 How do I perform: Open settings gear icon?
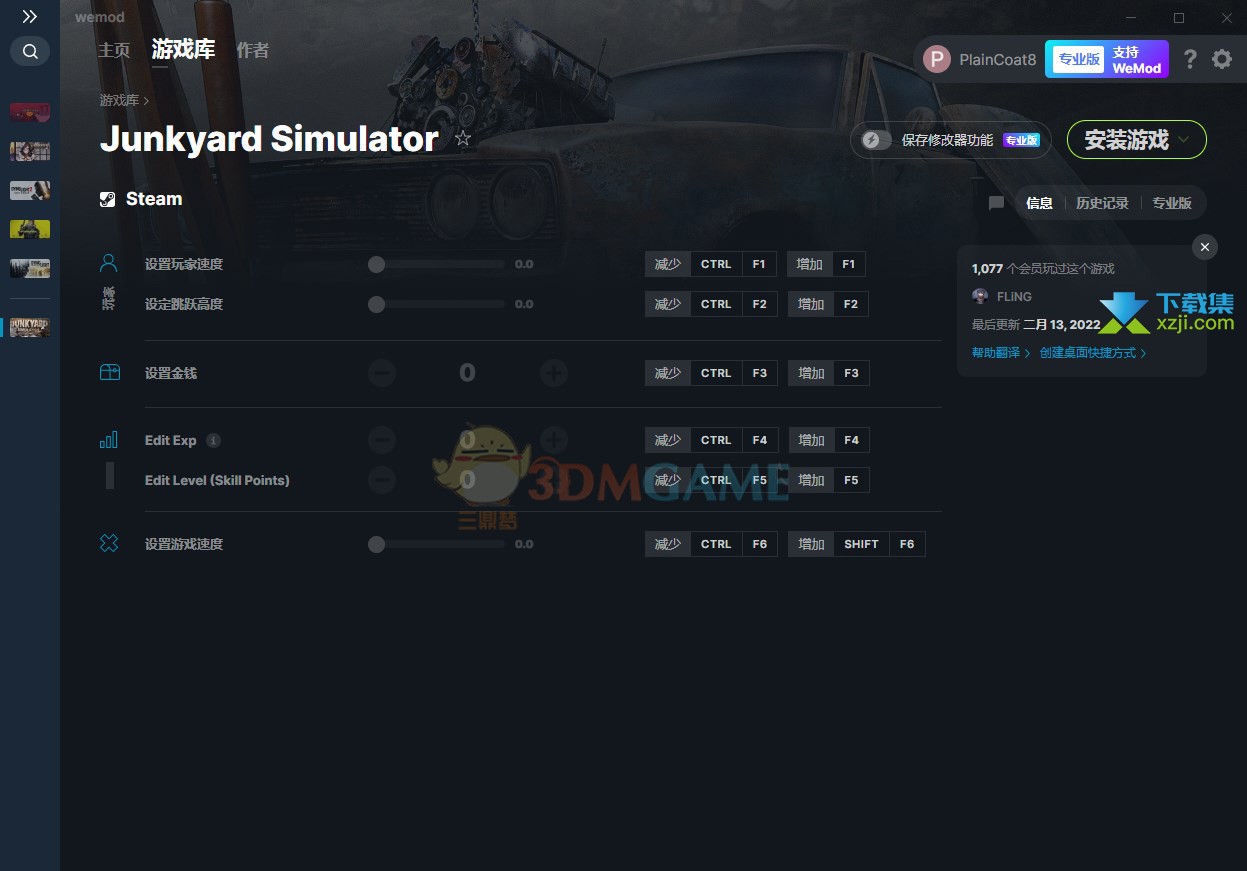(1222, 59)
